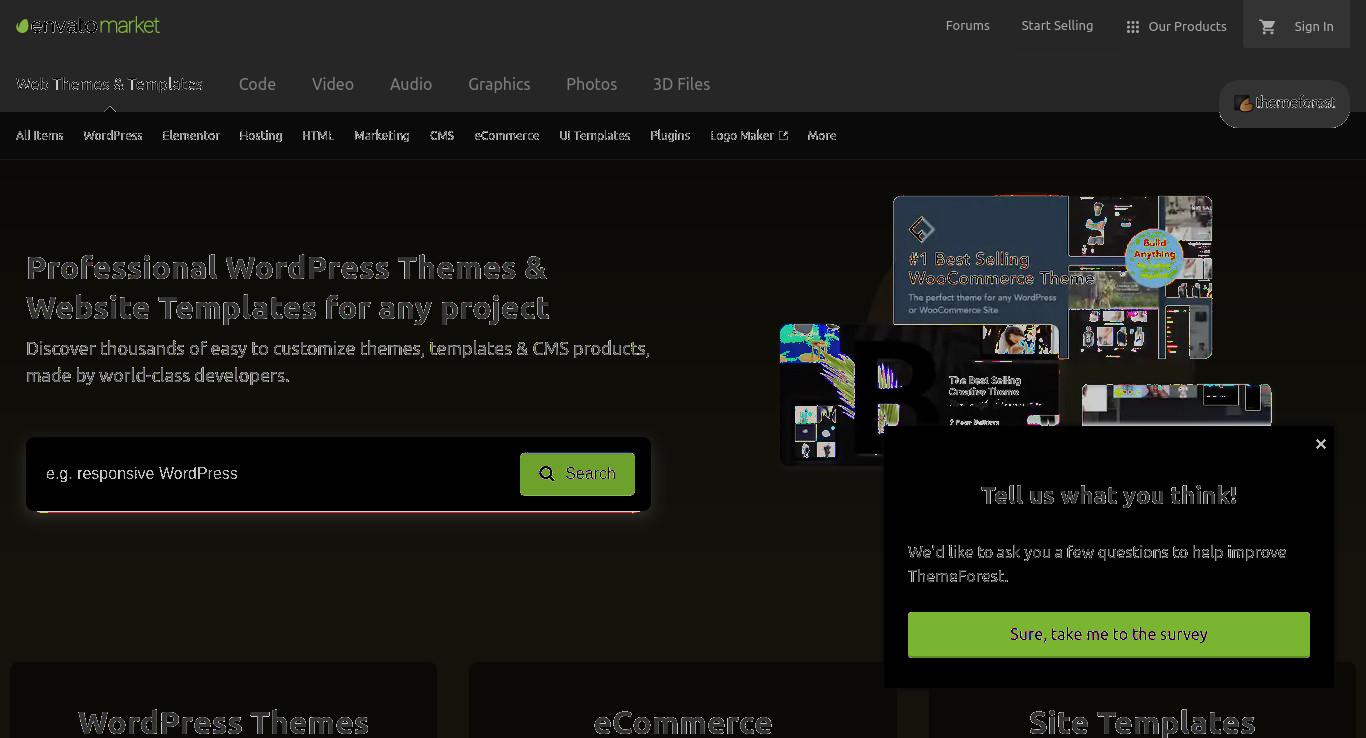Select eCommerce in the submenu
This screenshot has height=738, width=1366.
506,135
